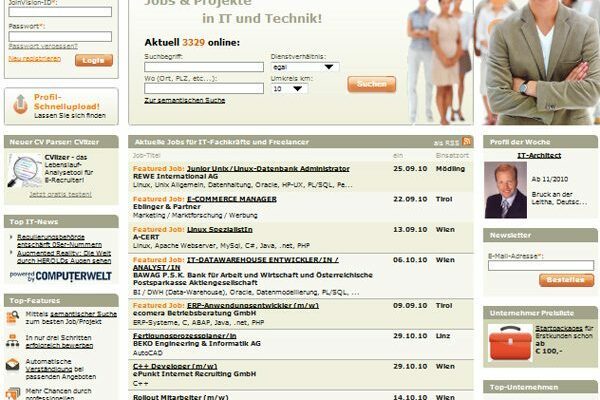Viewport: 600px width, 400px height.
Task: Click the A-CERT company name
Action: click(146, 237)
